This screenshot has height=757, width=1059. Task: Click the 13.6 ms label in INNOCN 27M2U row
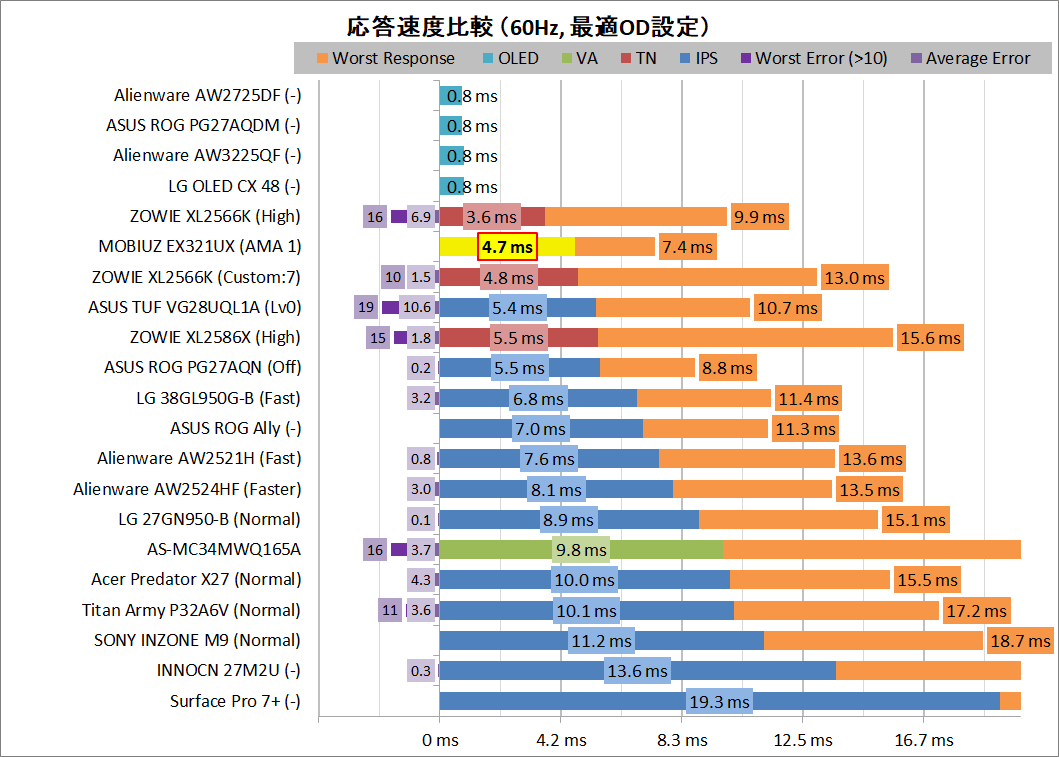point(638,671)
